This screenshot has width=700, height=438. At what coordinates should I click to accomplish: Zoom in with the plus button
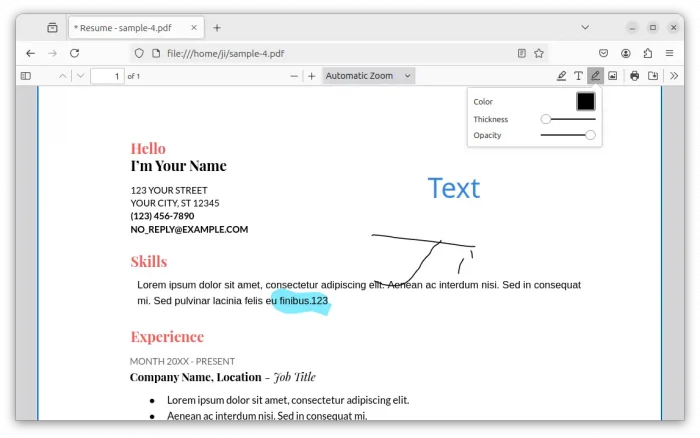point(311,76)
